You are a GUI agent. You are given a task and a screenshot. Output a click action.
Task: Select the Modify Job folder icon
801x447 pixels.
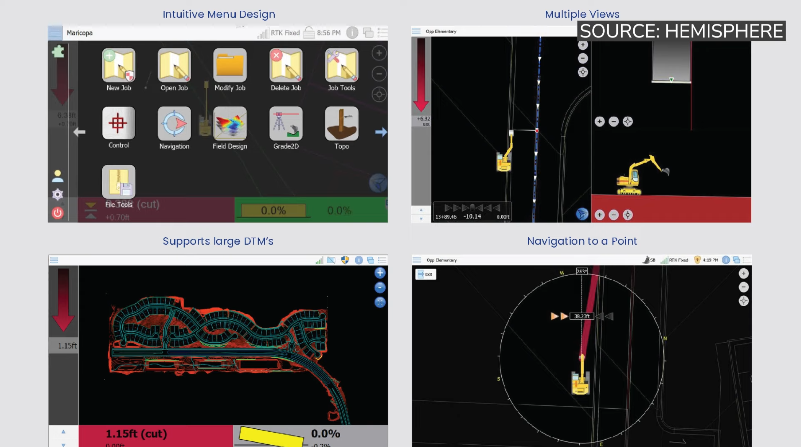pyautogui.click(x=230, y=67)
